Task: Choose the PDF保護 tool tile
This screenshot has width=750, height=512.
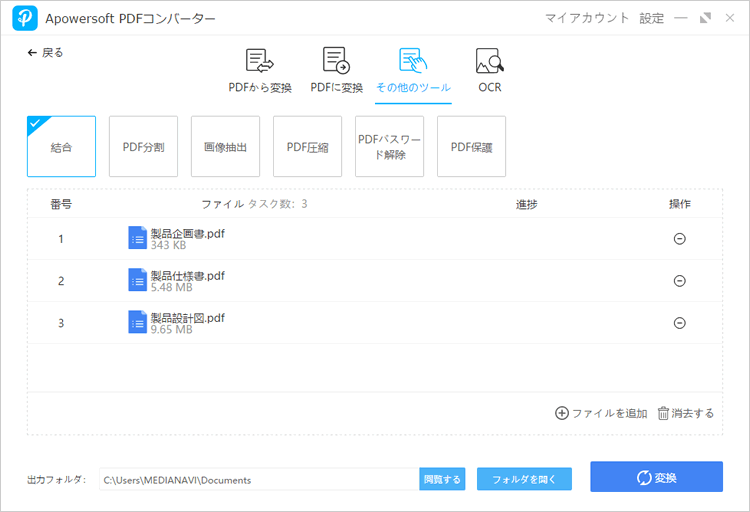Action: 472,146
